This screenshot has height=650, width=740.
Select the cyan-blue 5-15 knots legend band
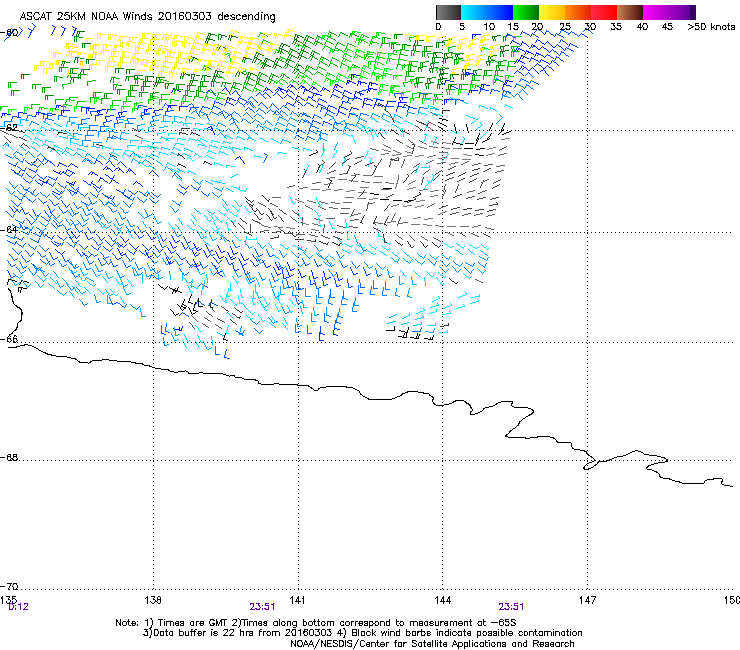coord(487,12)
